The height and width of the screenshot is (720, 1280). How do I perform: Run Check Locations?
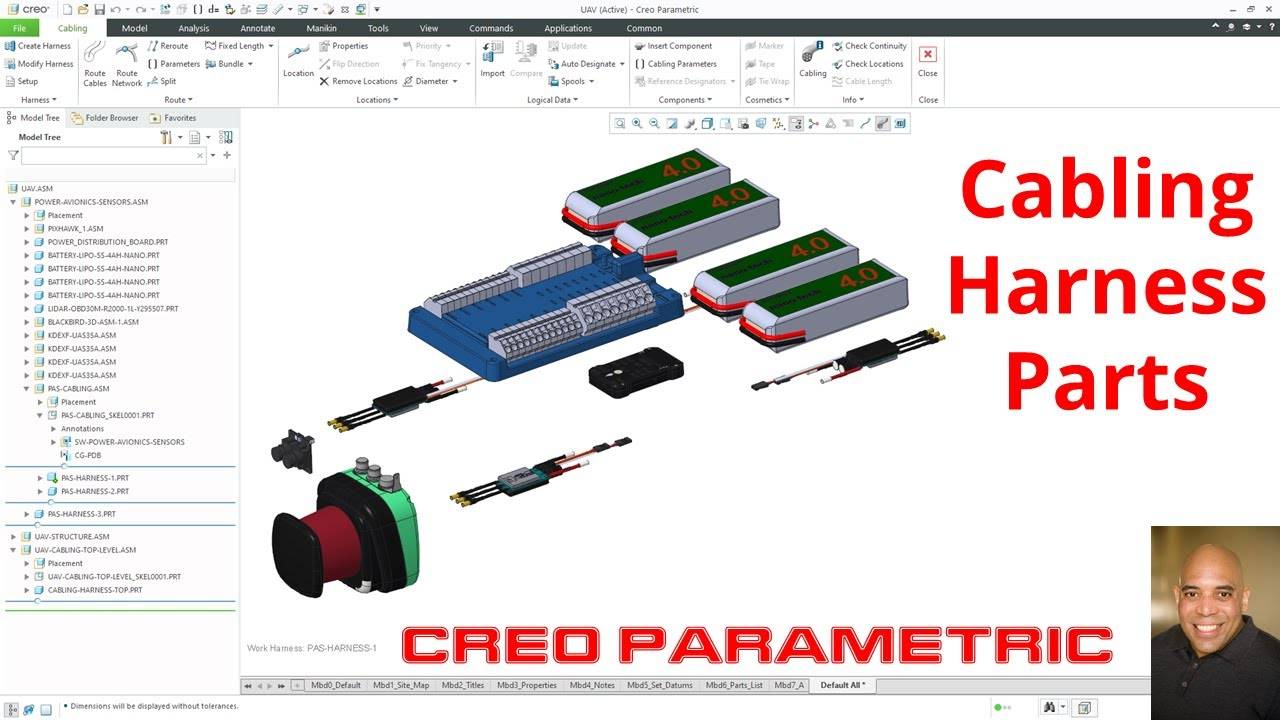point(868,64)
